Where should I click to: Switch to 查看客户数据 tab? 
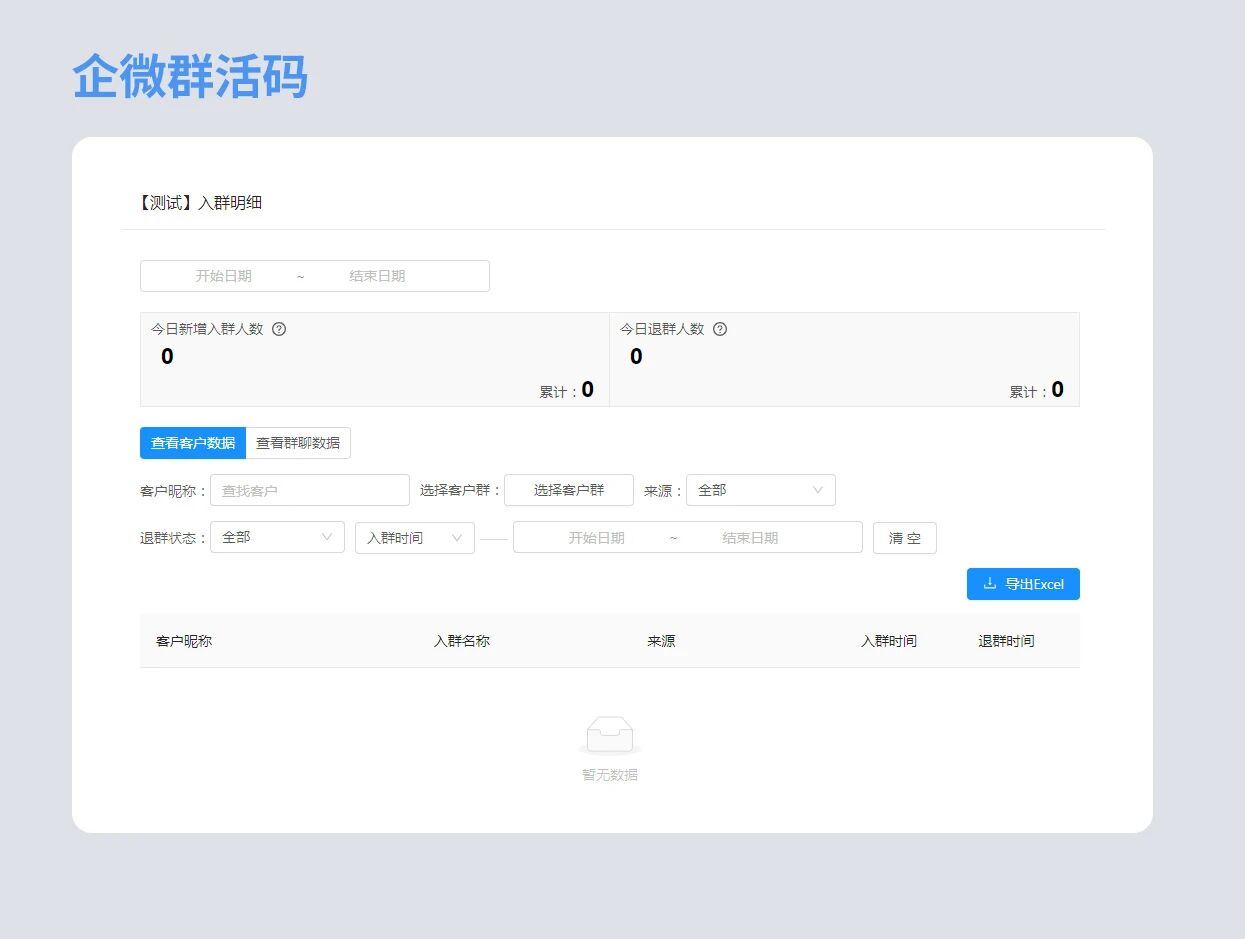193,443
